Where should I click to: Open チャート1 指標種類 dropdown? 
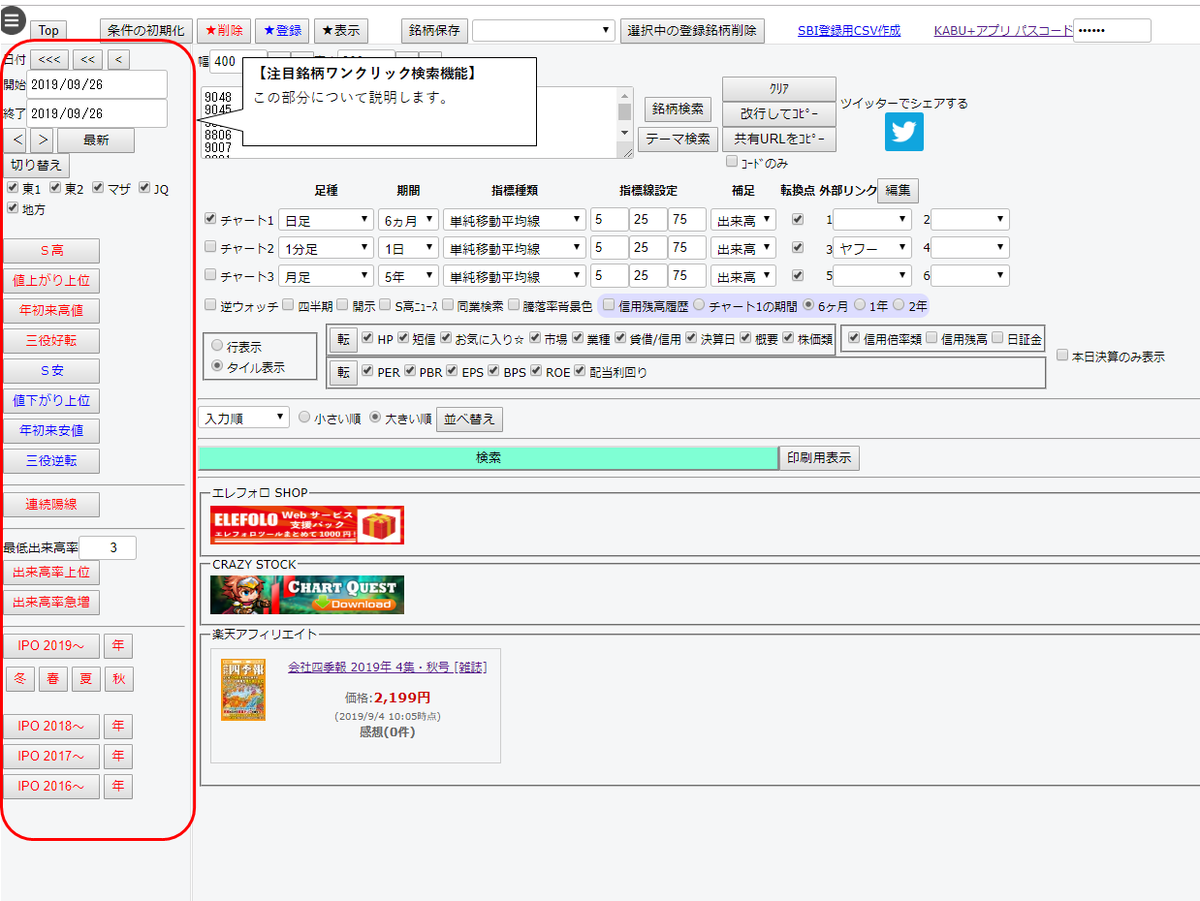click(514, 220)
